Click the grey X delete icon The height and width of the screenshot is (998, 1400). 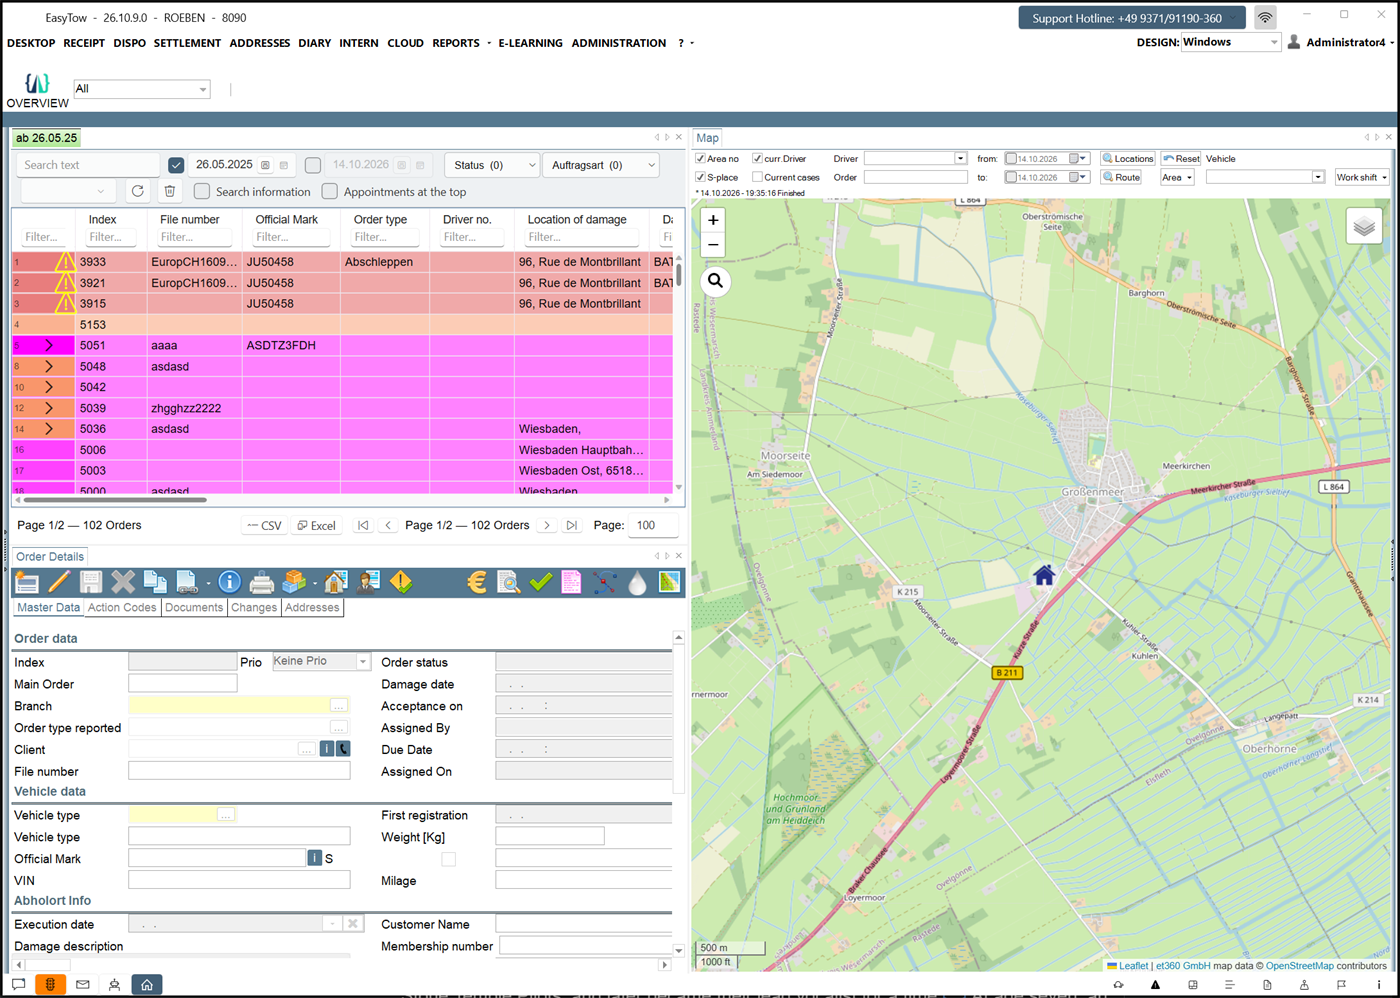click(123, 582)
